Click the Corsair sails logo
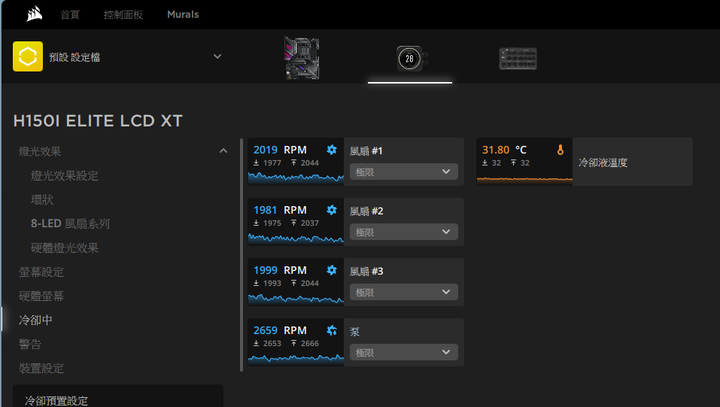 coord(34,14)
